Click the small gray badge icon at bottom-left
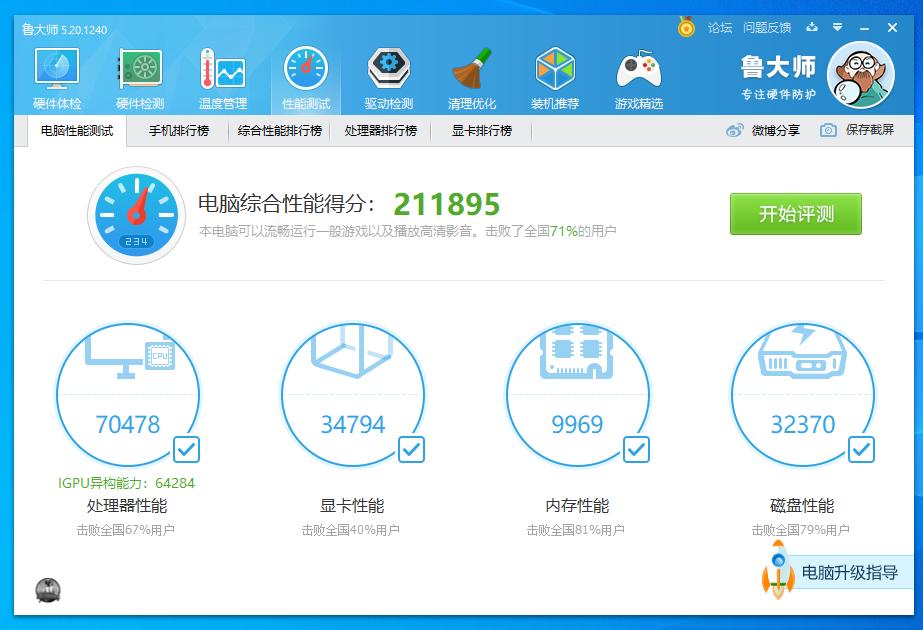 (x=48, y=590)
